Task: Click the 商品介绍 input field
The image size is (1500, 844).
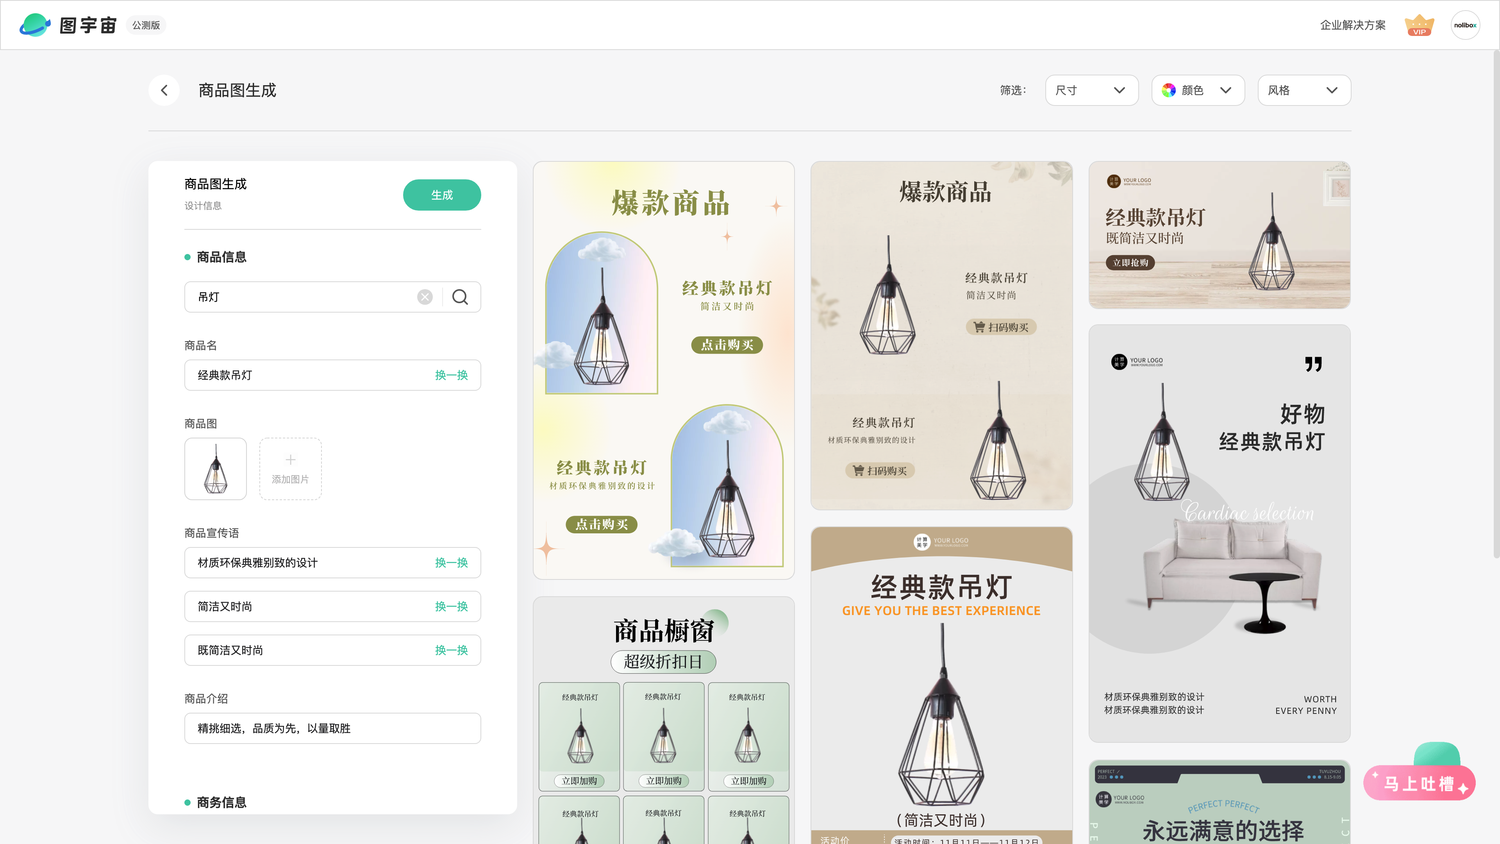Action: pos(332,728)
